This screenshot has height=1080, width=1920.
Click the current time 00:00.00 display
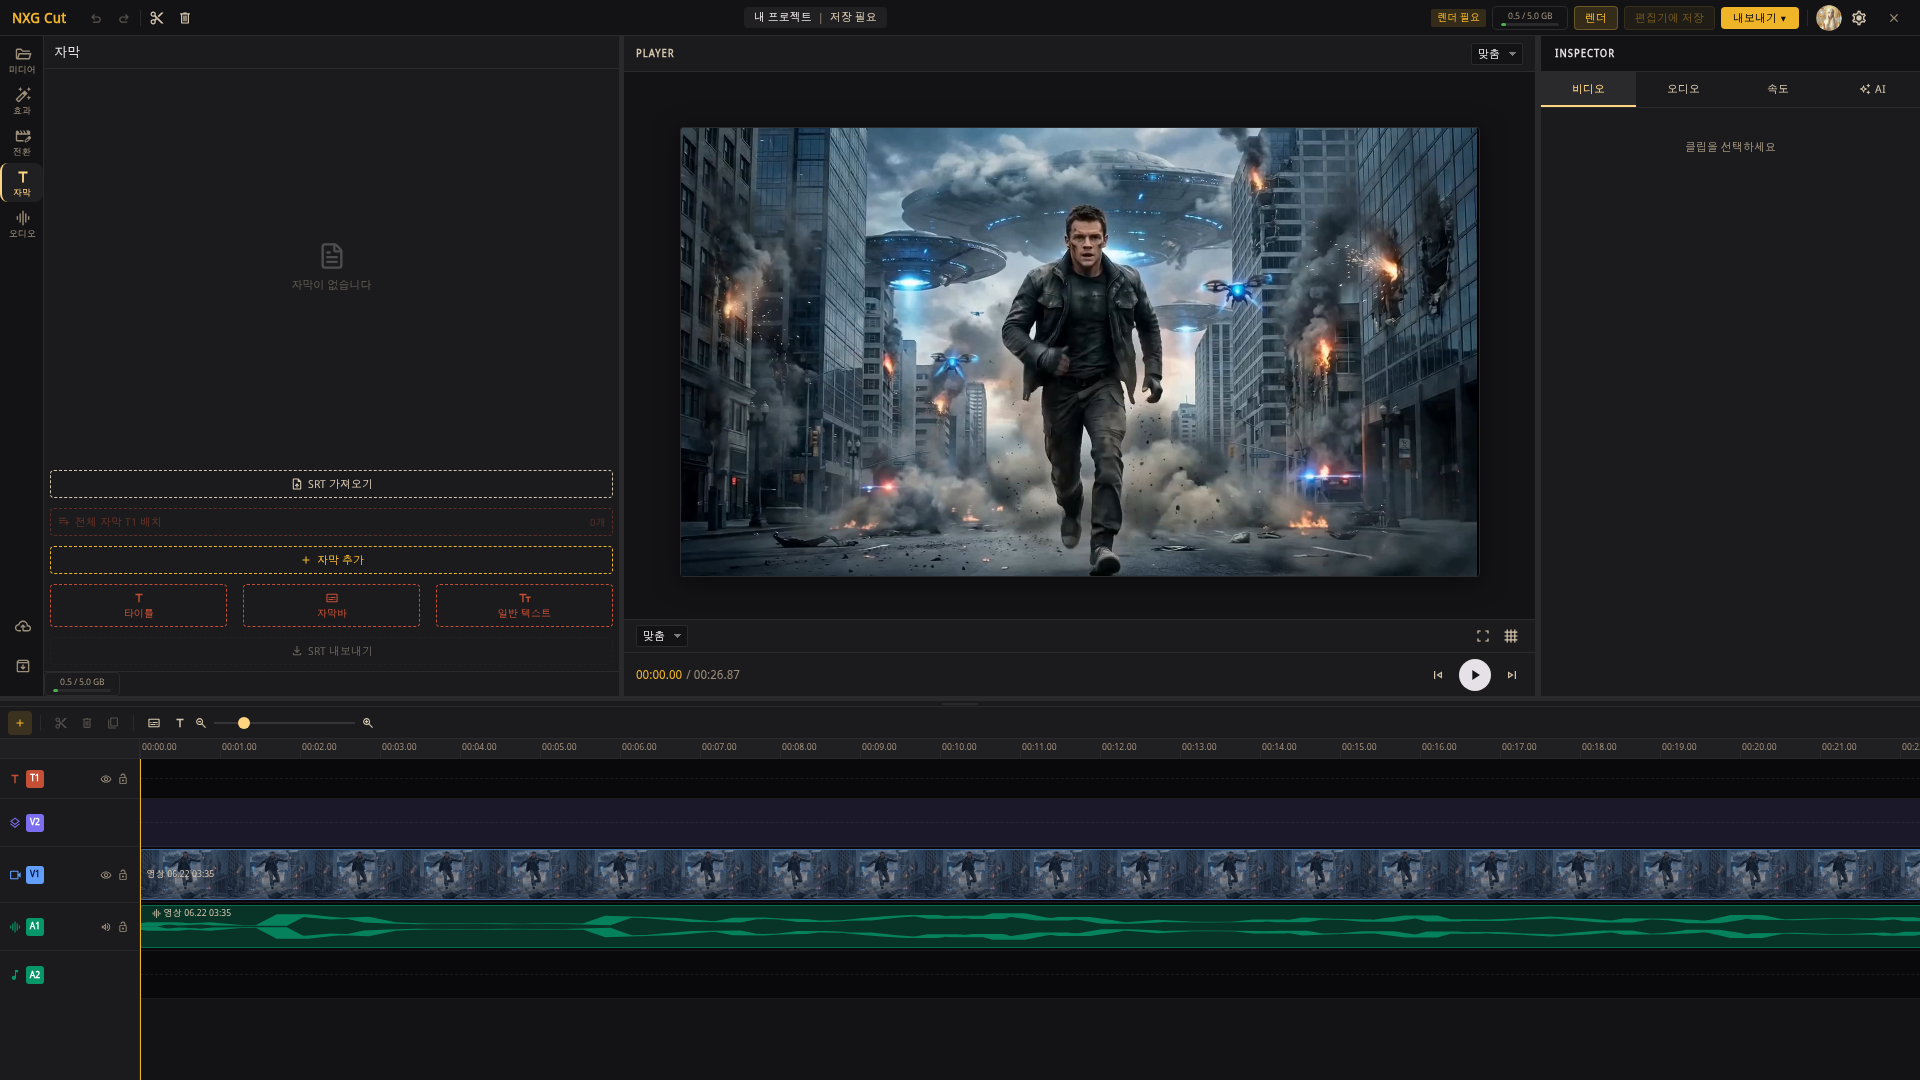coord(659,675)
